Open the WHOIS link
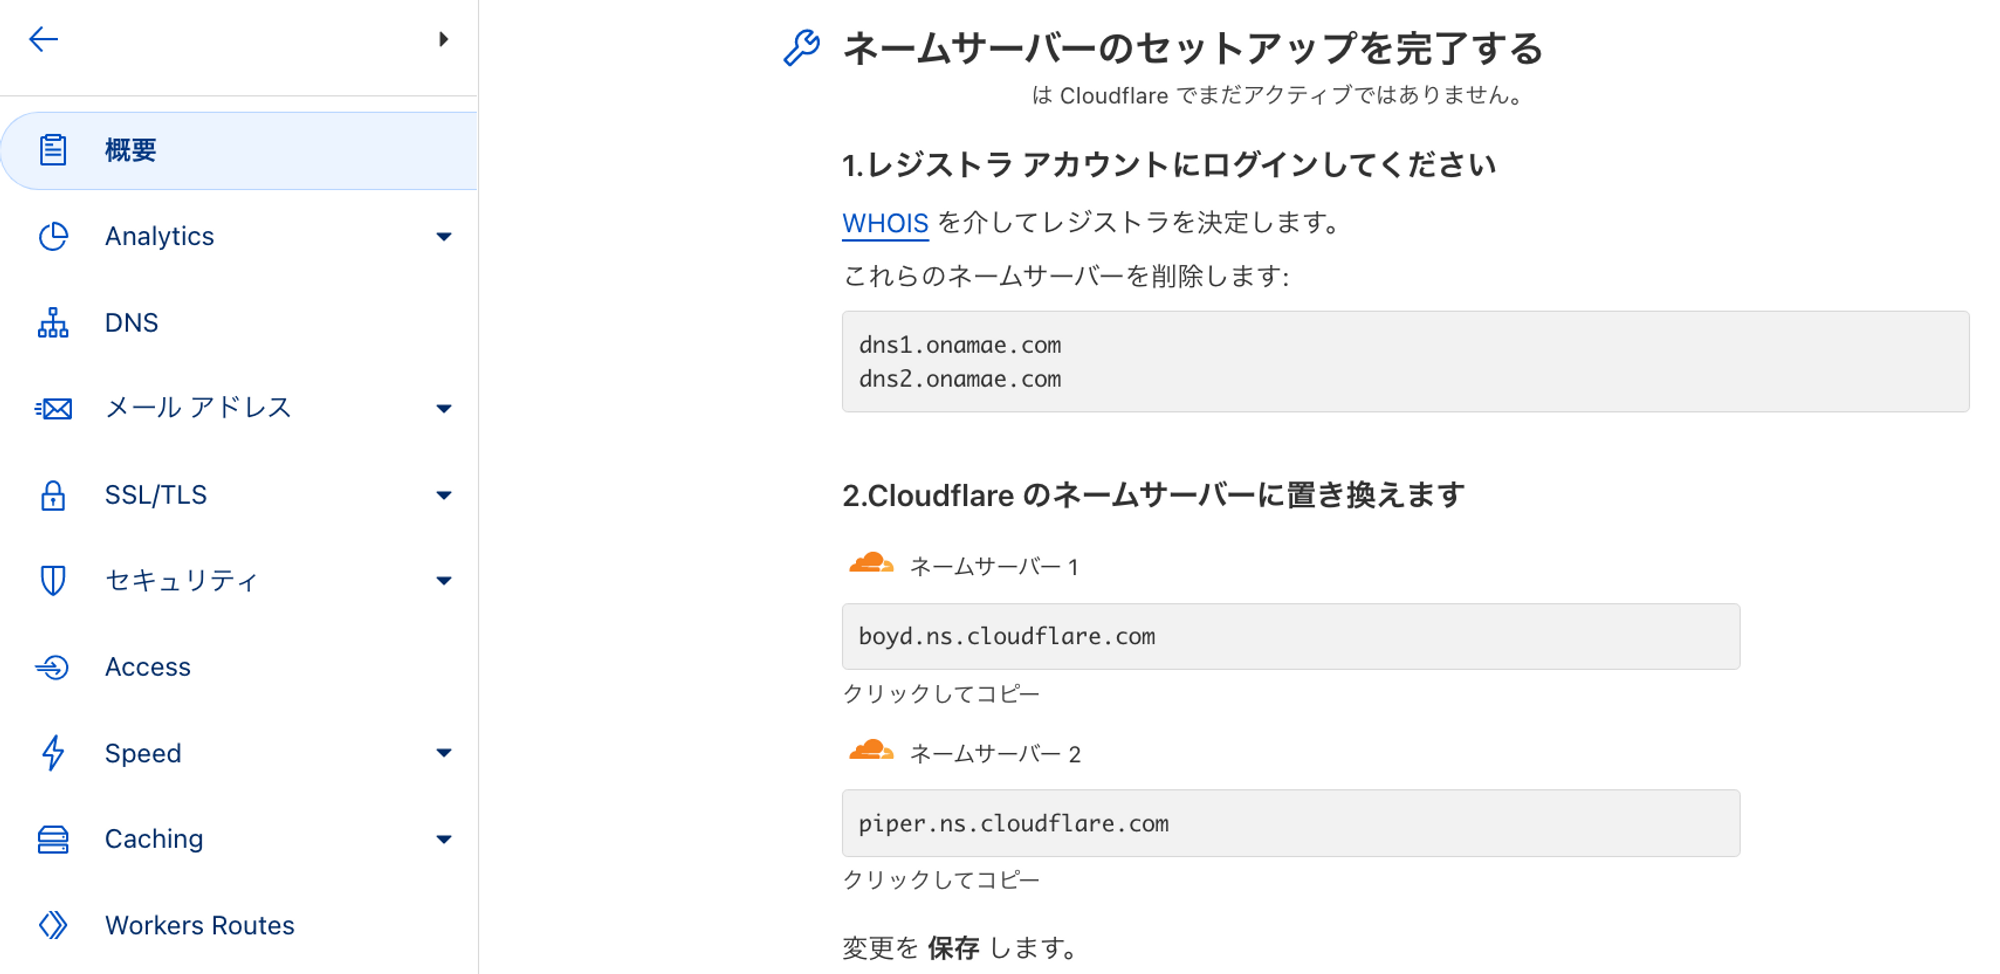2000x974 pixels. 885,223
